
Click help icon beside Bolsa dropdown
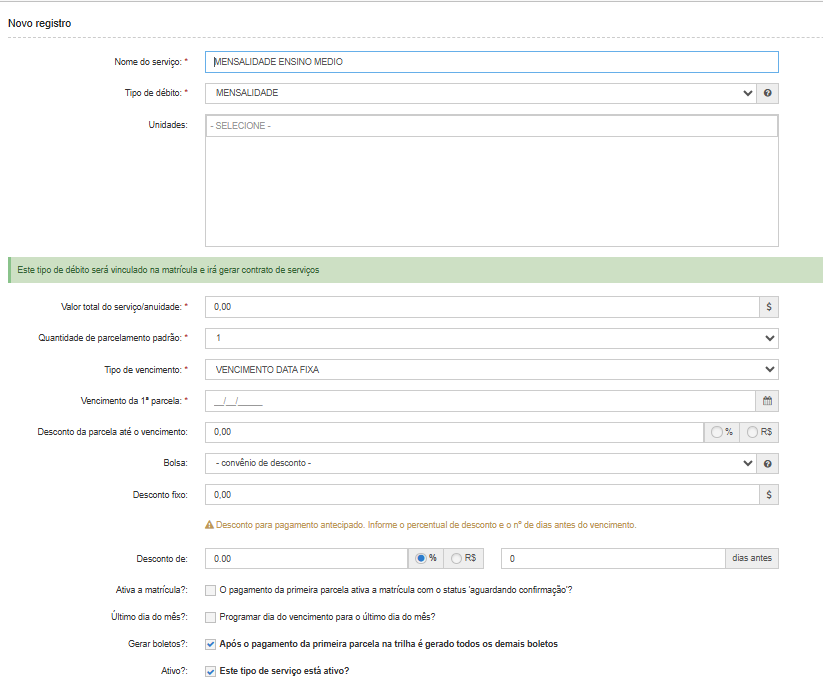(768, 463)
